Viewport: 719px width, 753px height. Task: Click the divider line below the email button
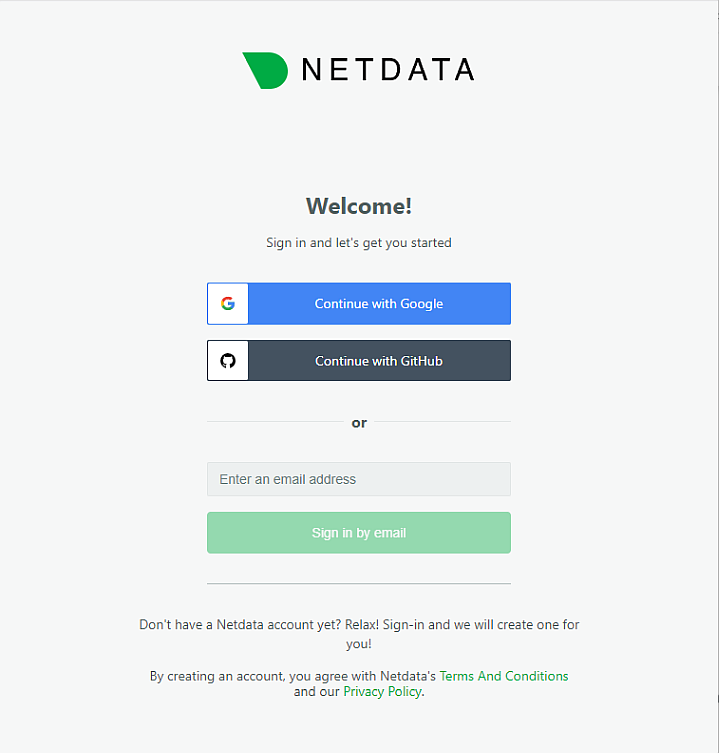click(x=359, y=583)
